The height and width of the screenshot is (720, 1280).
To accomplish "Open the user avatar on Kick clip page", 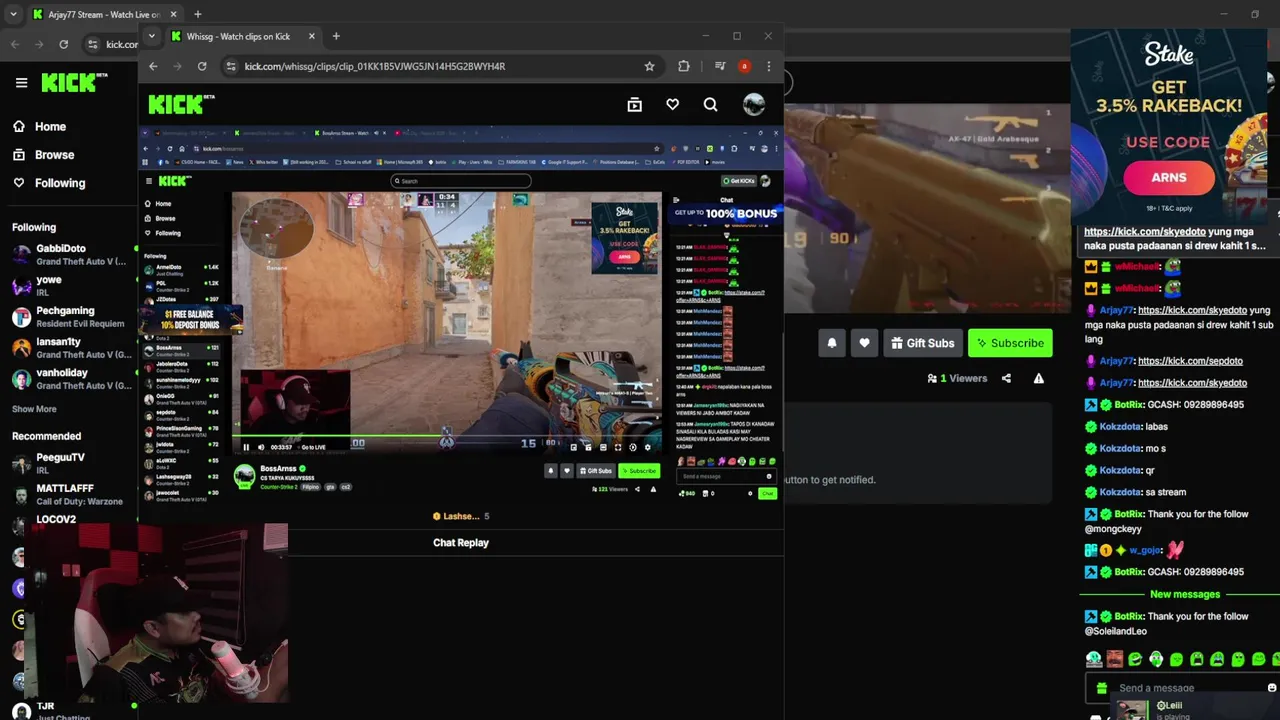I will [x=754, y=104].
